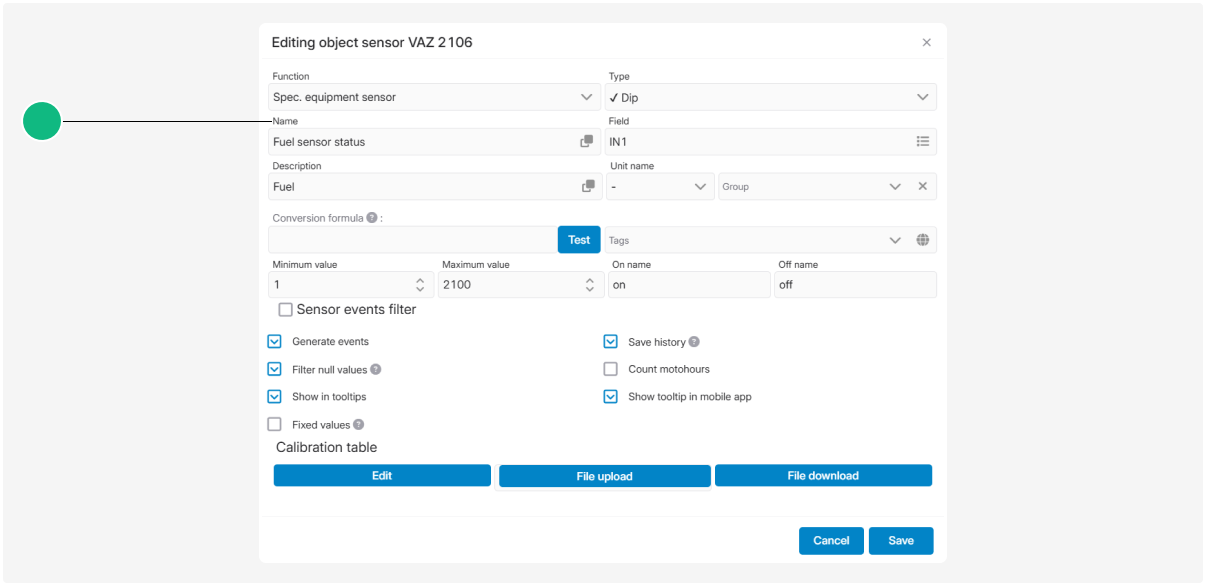Click the globe icon next to Tags
1206x586 pixels.
tap(923, 240)
